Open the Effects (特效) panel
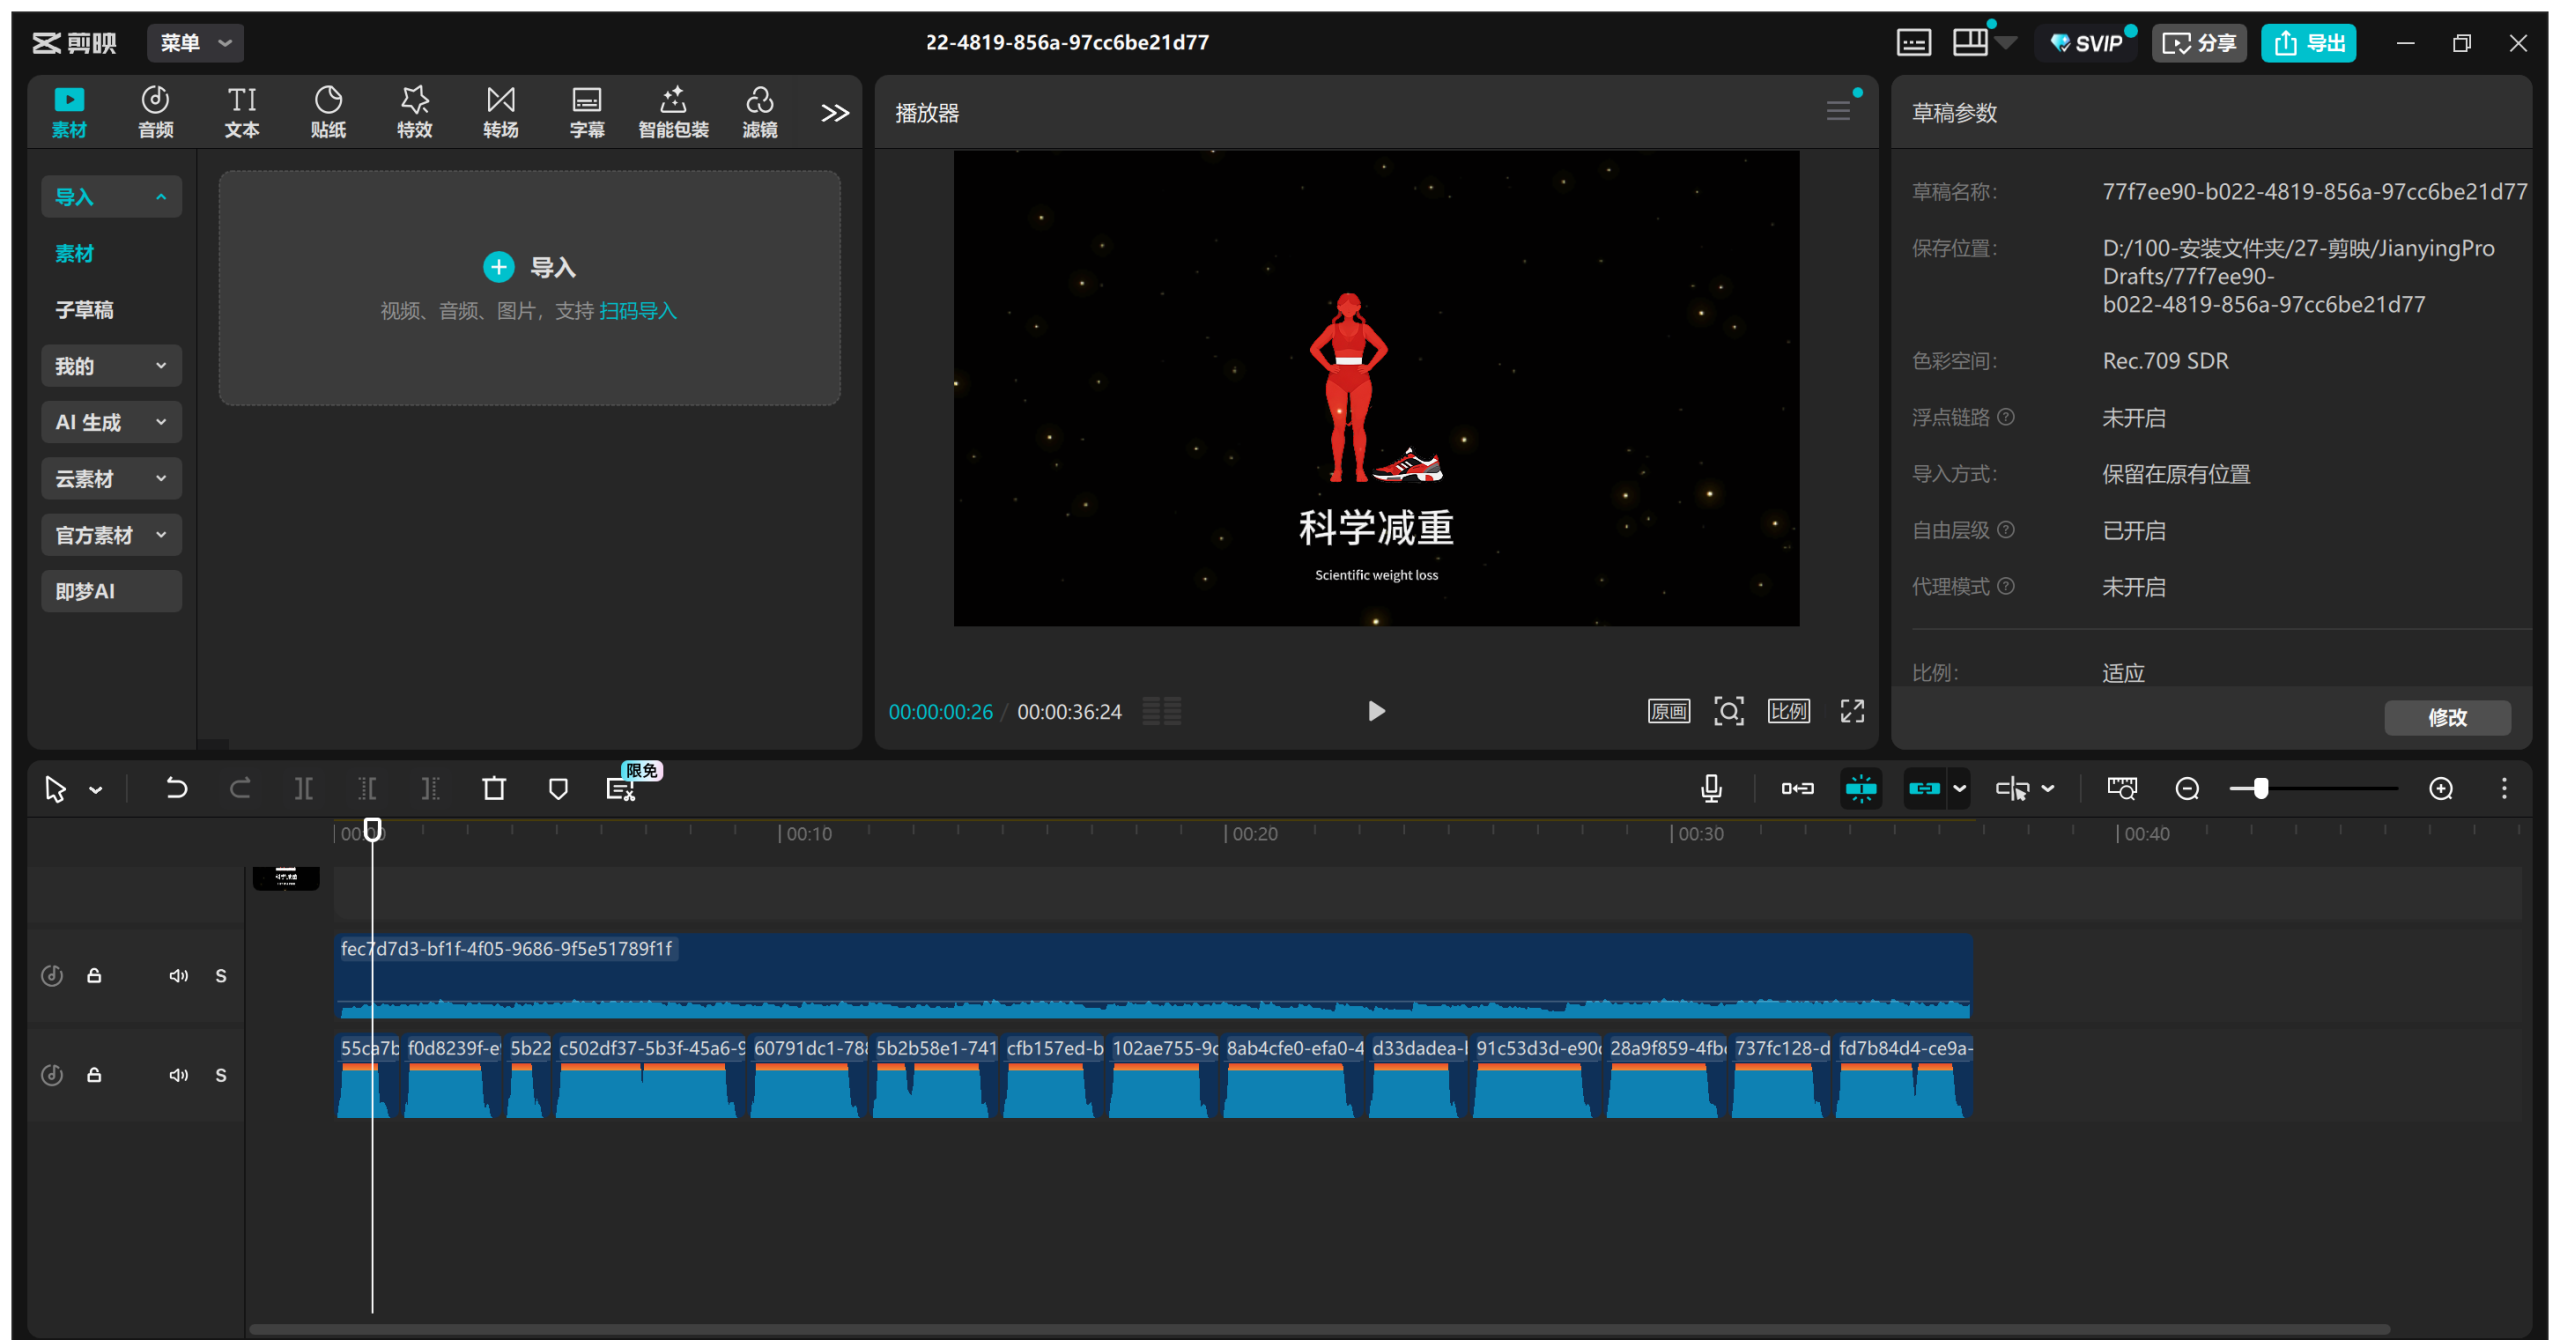 (x=414, y=111)
